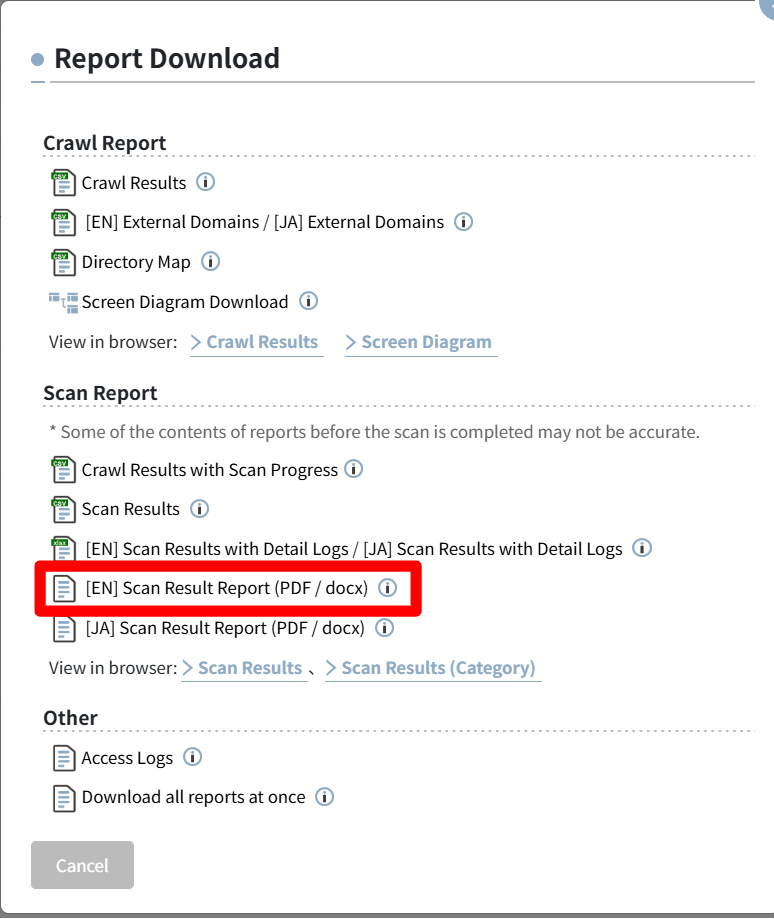View Crawl Results in browser
The height and width of the screenshot is (919, 774).
tap(257, 342)
